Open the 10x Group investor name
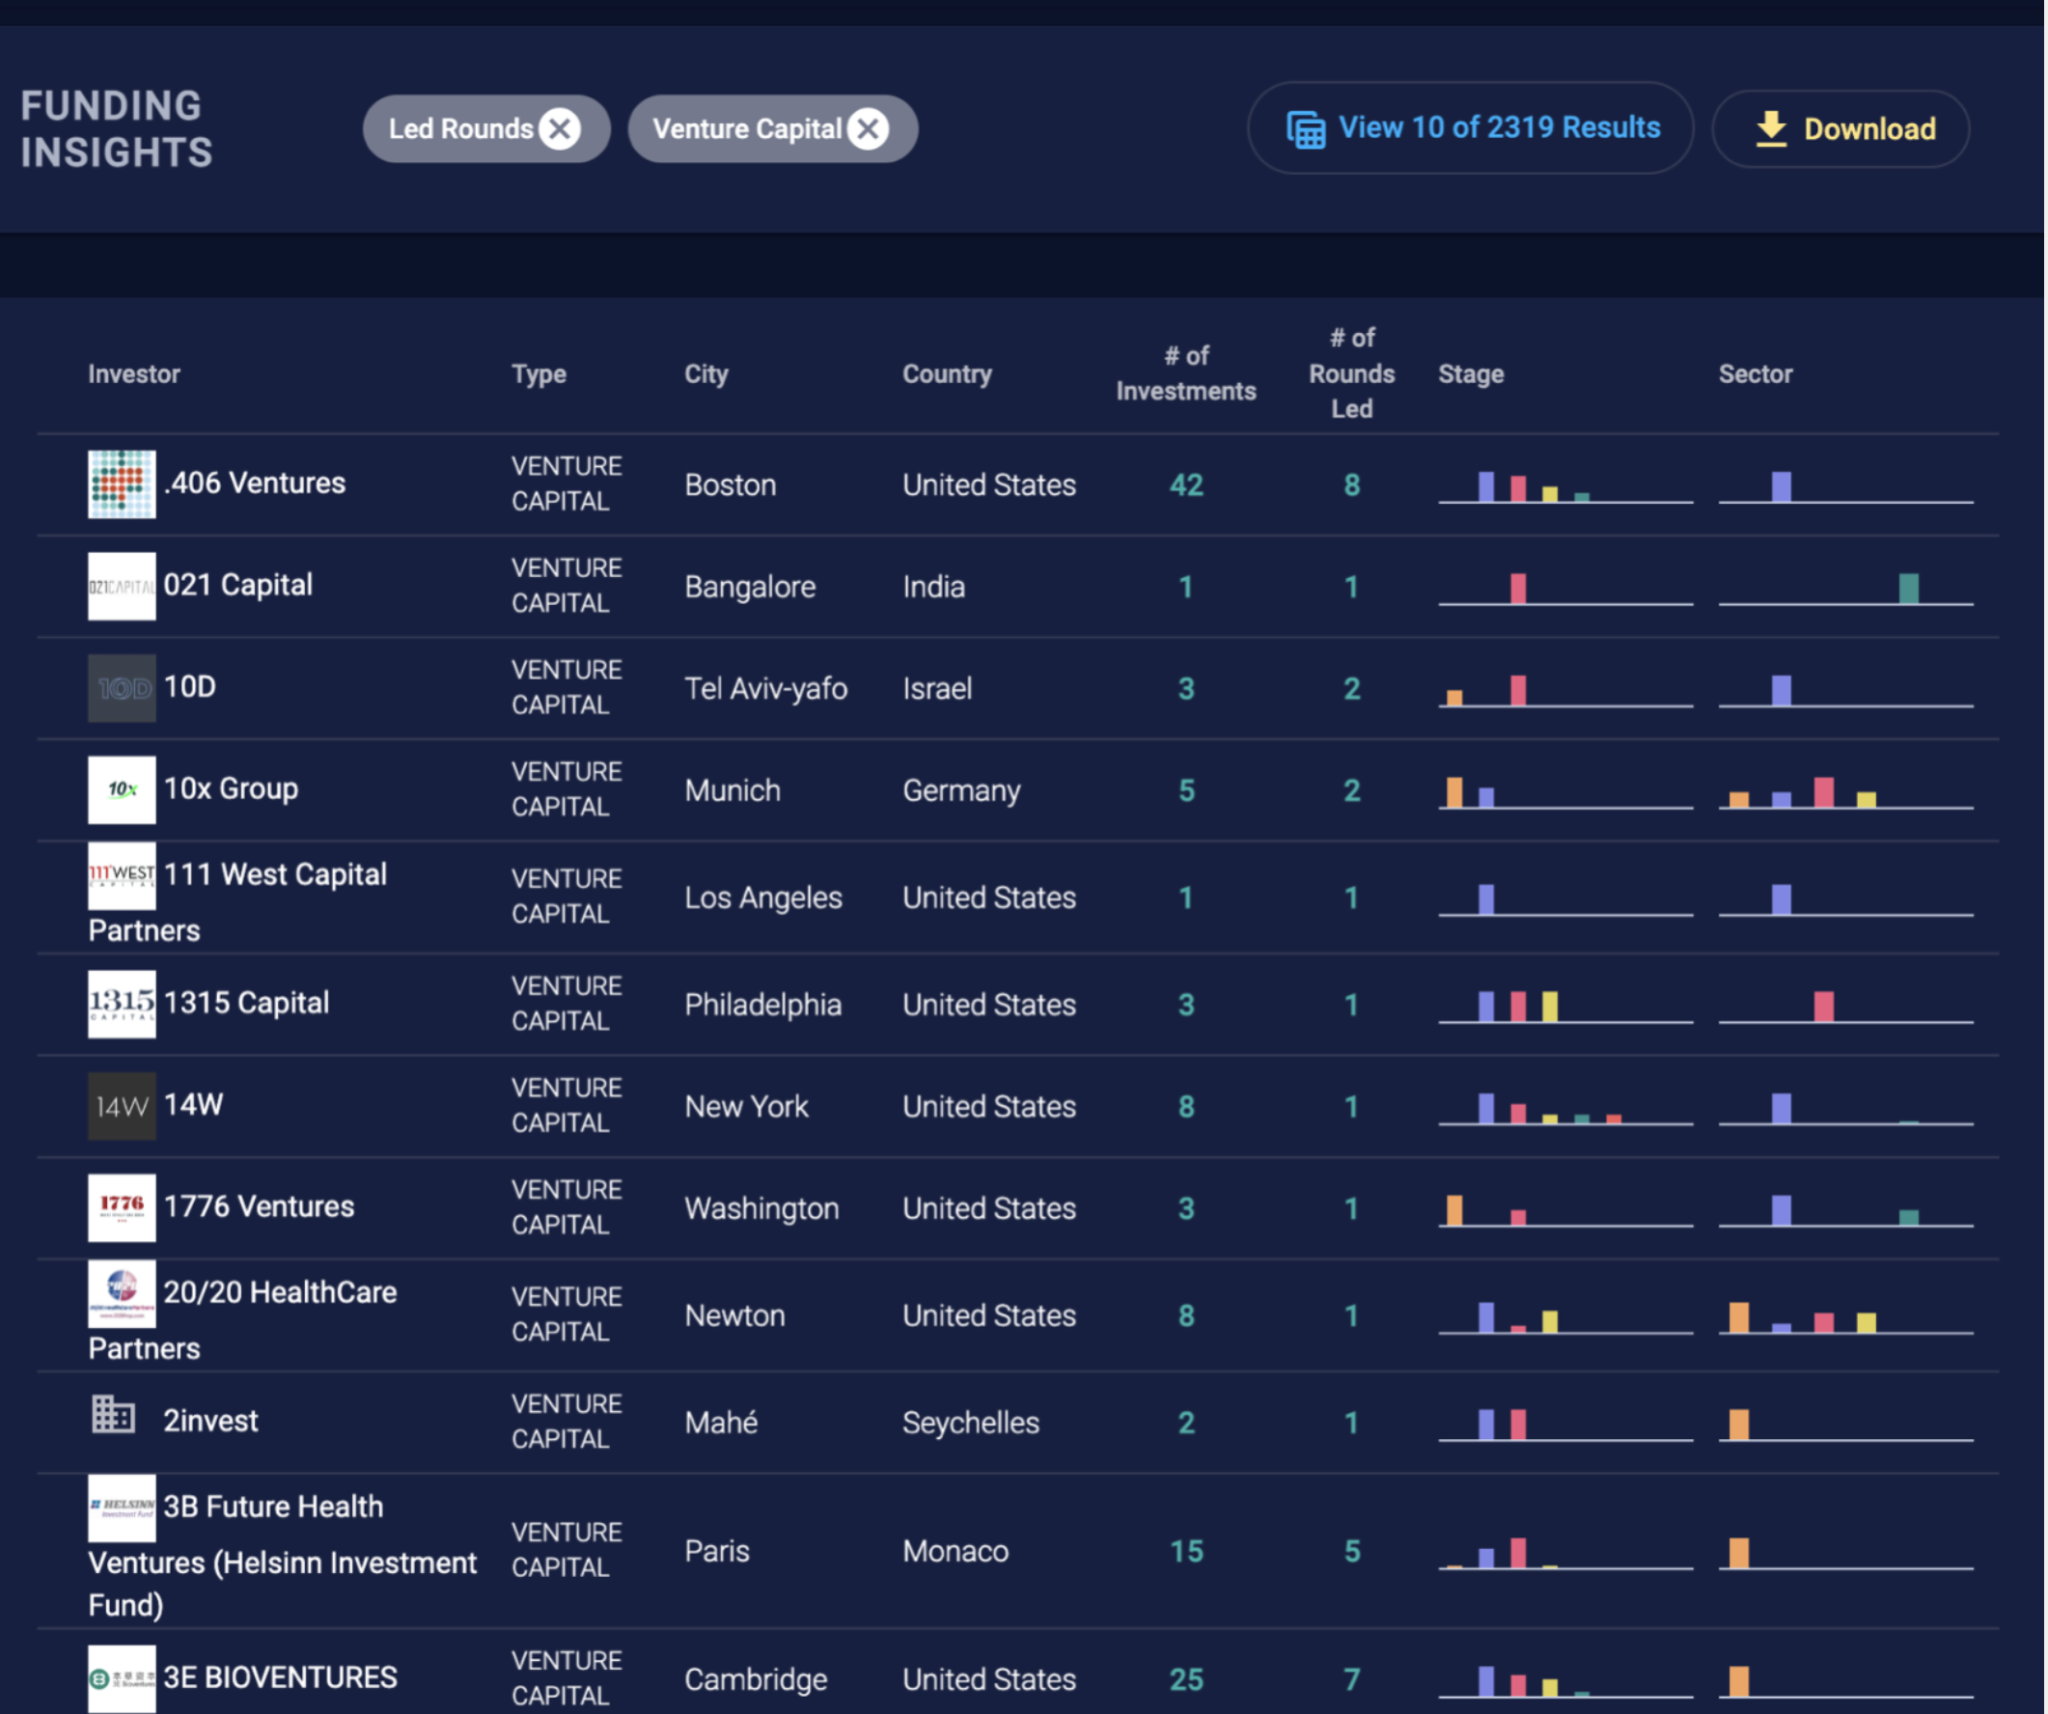The image size is (2048, 1714). click(231, 789)
